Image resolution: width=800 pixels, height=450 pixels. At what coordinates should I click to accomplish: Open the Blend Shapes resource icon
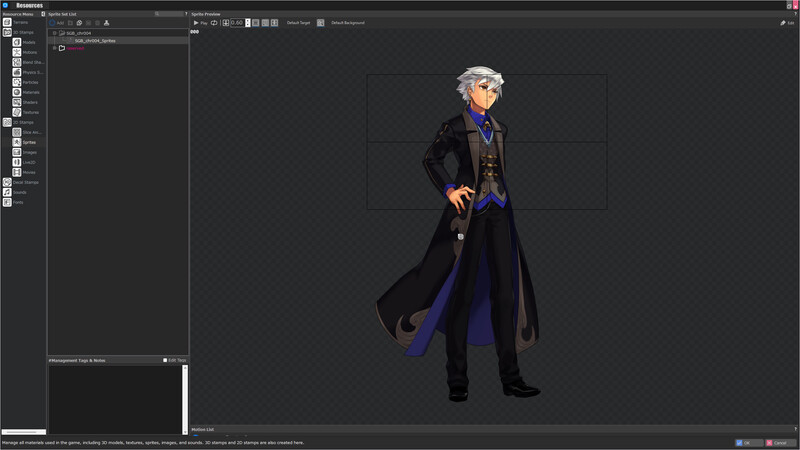click(17, 62)
